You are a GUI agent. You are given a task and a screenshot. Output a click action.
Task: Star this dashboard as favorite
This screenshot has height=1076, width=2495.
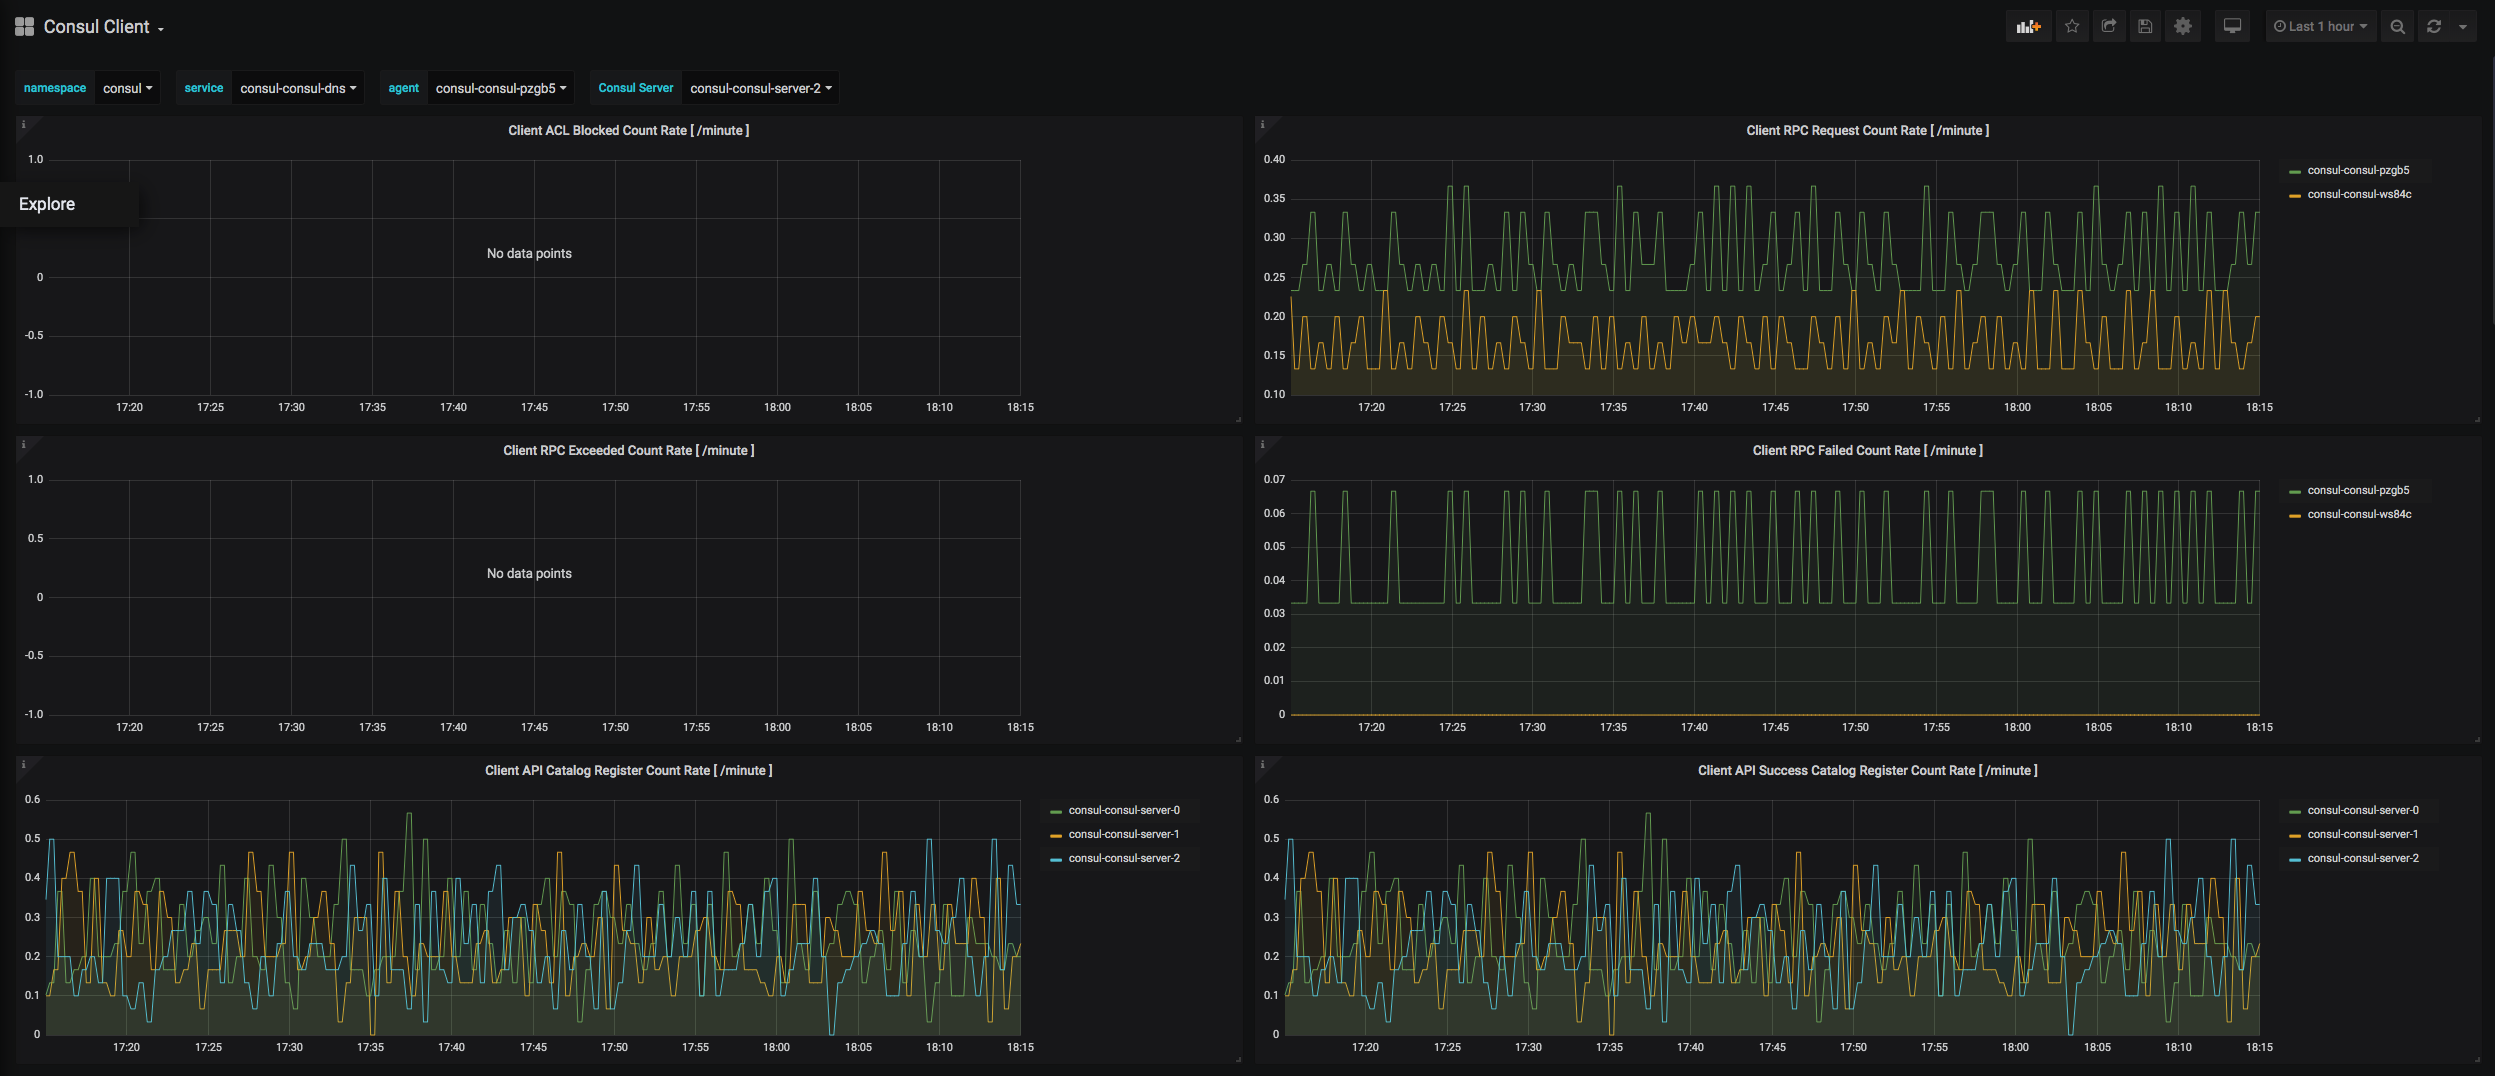[2072, 27]
